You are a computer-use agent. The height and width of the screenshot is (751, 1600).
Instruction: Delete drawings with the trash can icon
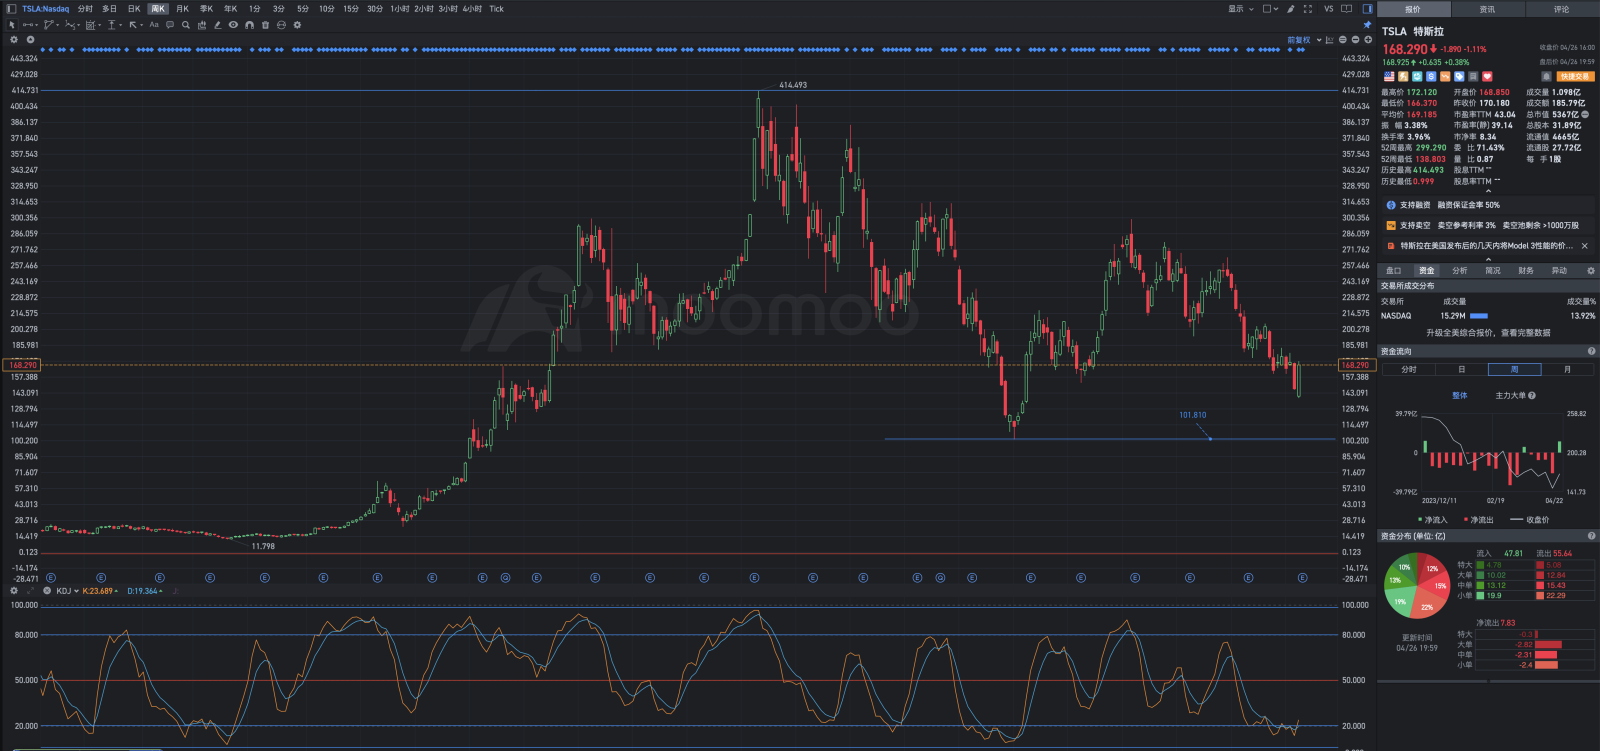click(265, 25)
